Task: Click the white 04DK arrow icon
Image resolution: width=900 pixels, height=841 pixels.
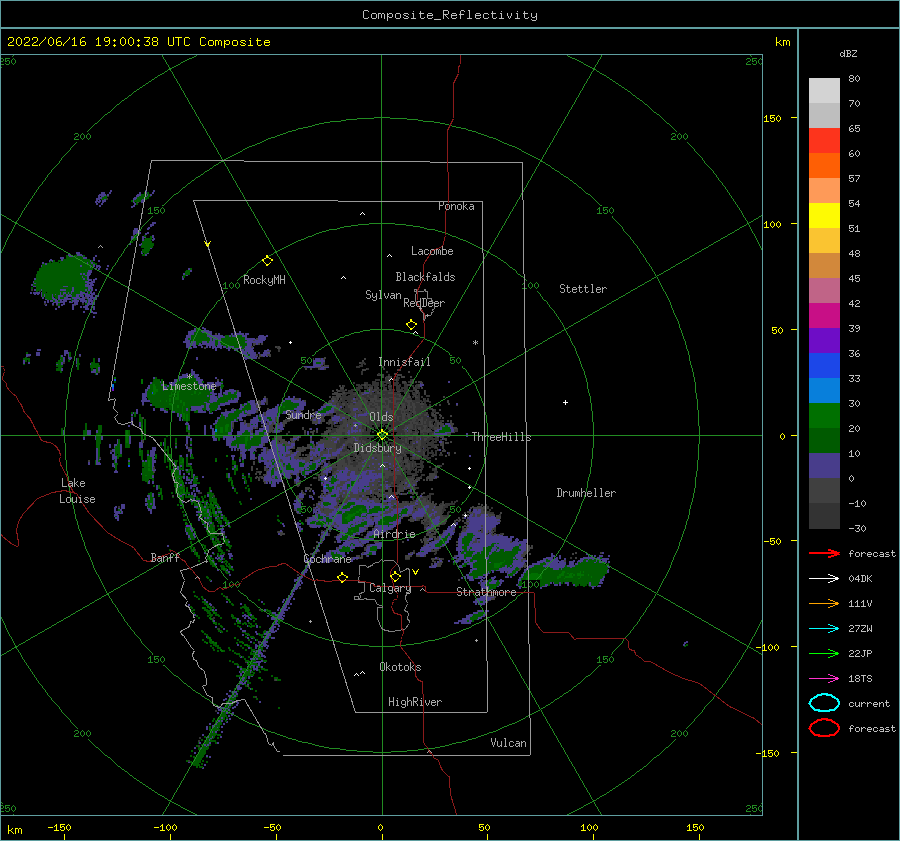Action: tap(824, 579)
